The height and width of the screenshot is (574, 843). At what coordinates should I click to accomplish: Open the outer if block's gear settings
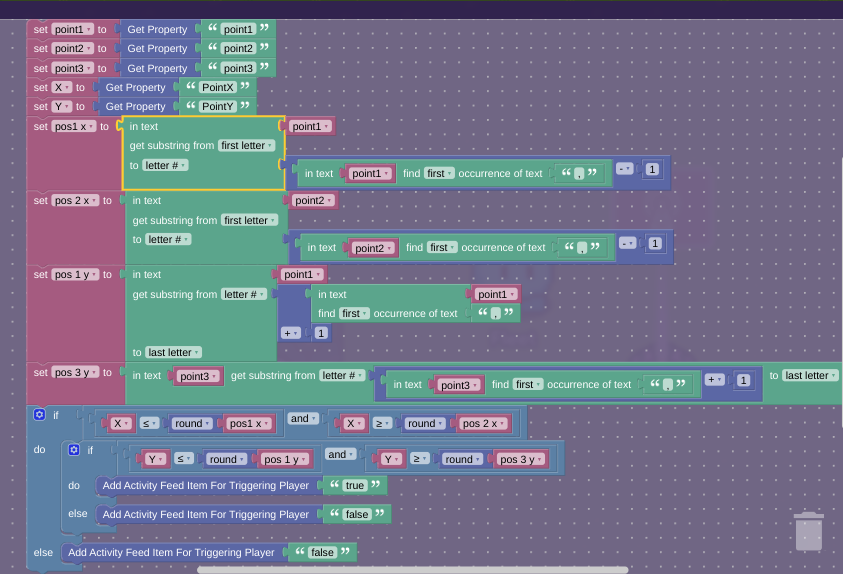point(39,414)
